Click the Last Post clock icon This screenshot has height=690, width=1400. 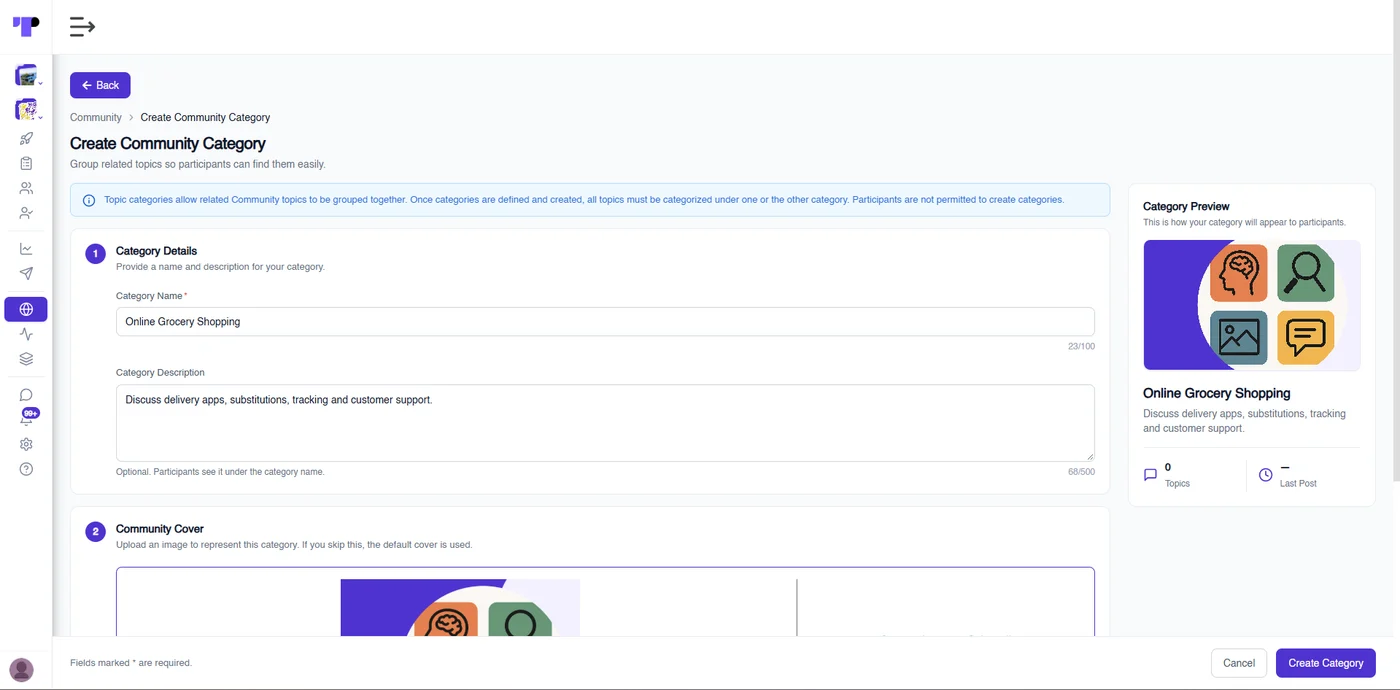pos(1265,475)
